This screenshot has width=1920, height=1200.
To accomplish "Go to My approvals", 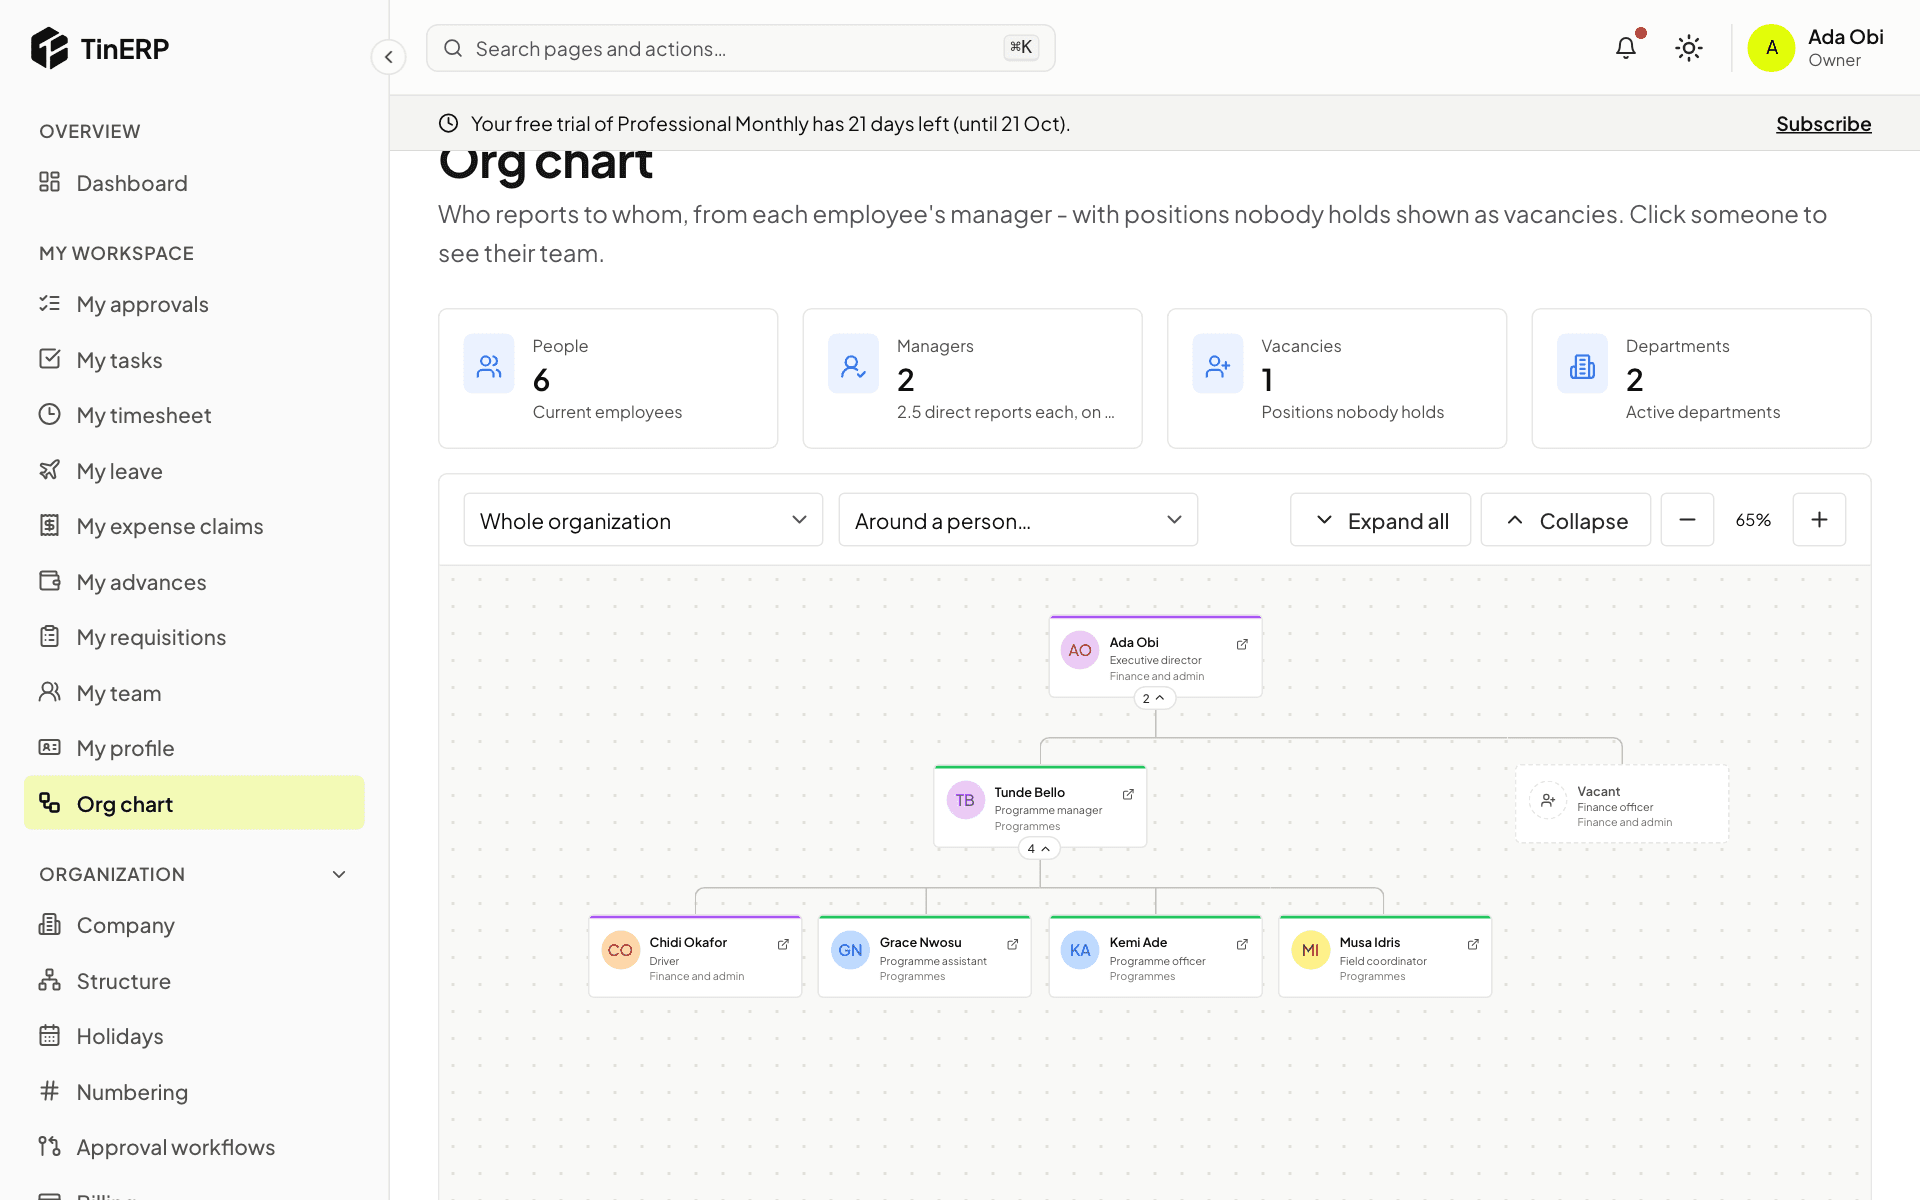I will pyautogui.click(x=194, y=304).
